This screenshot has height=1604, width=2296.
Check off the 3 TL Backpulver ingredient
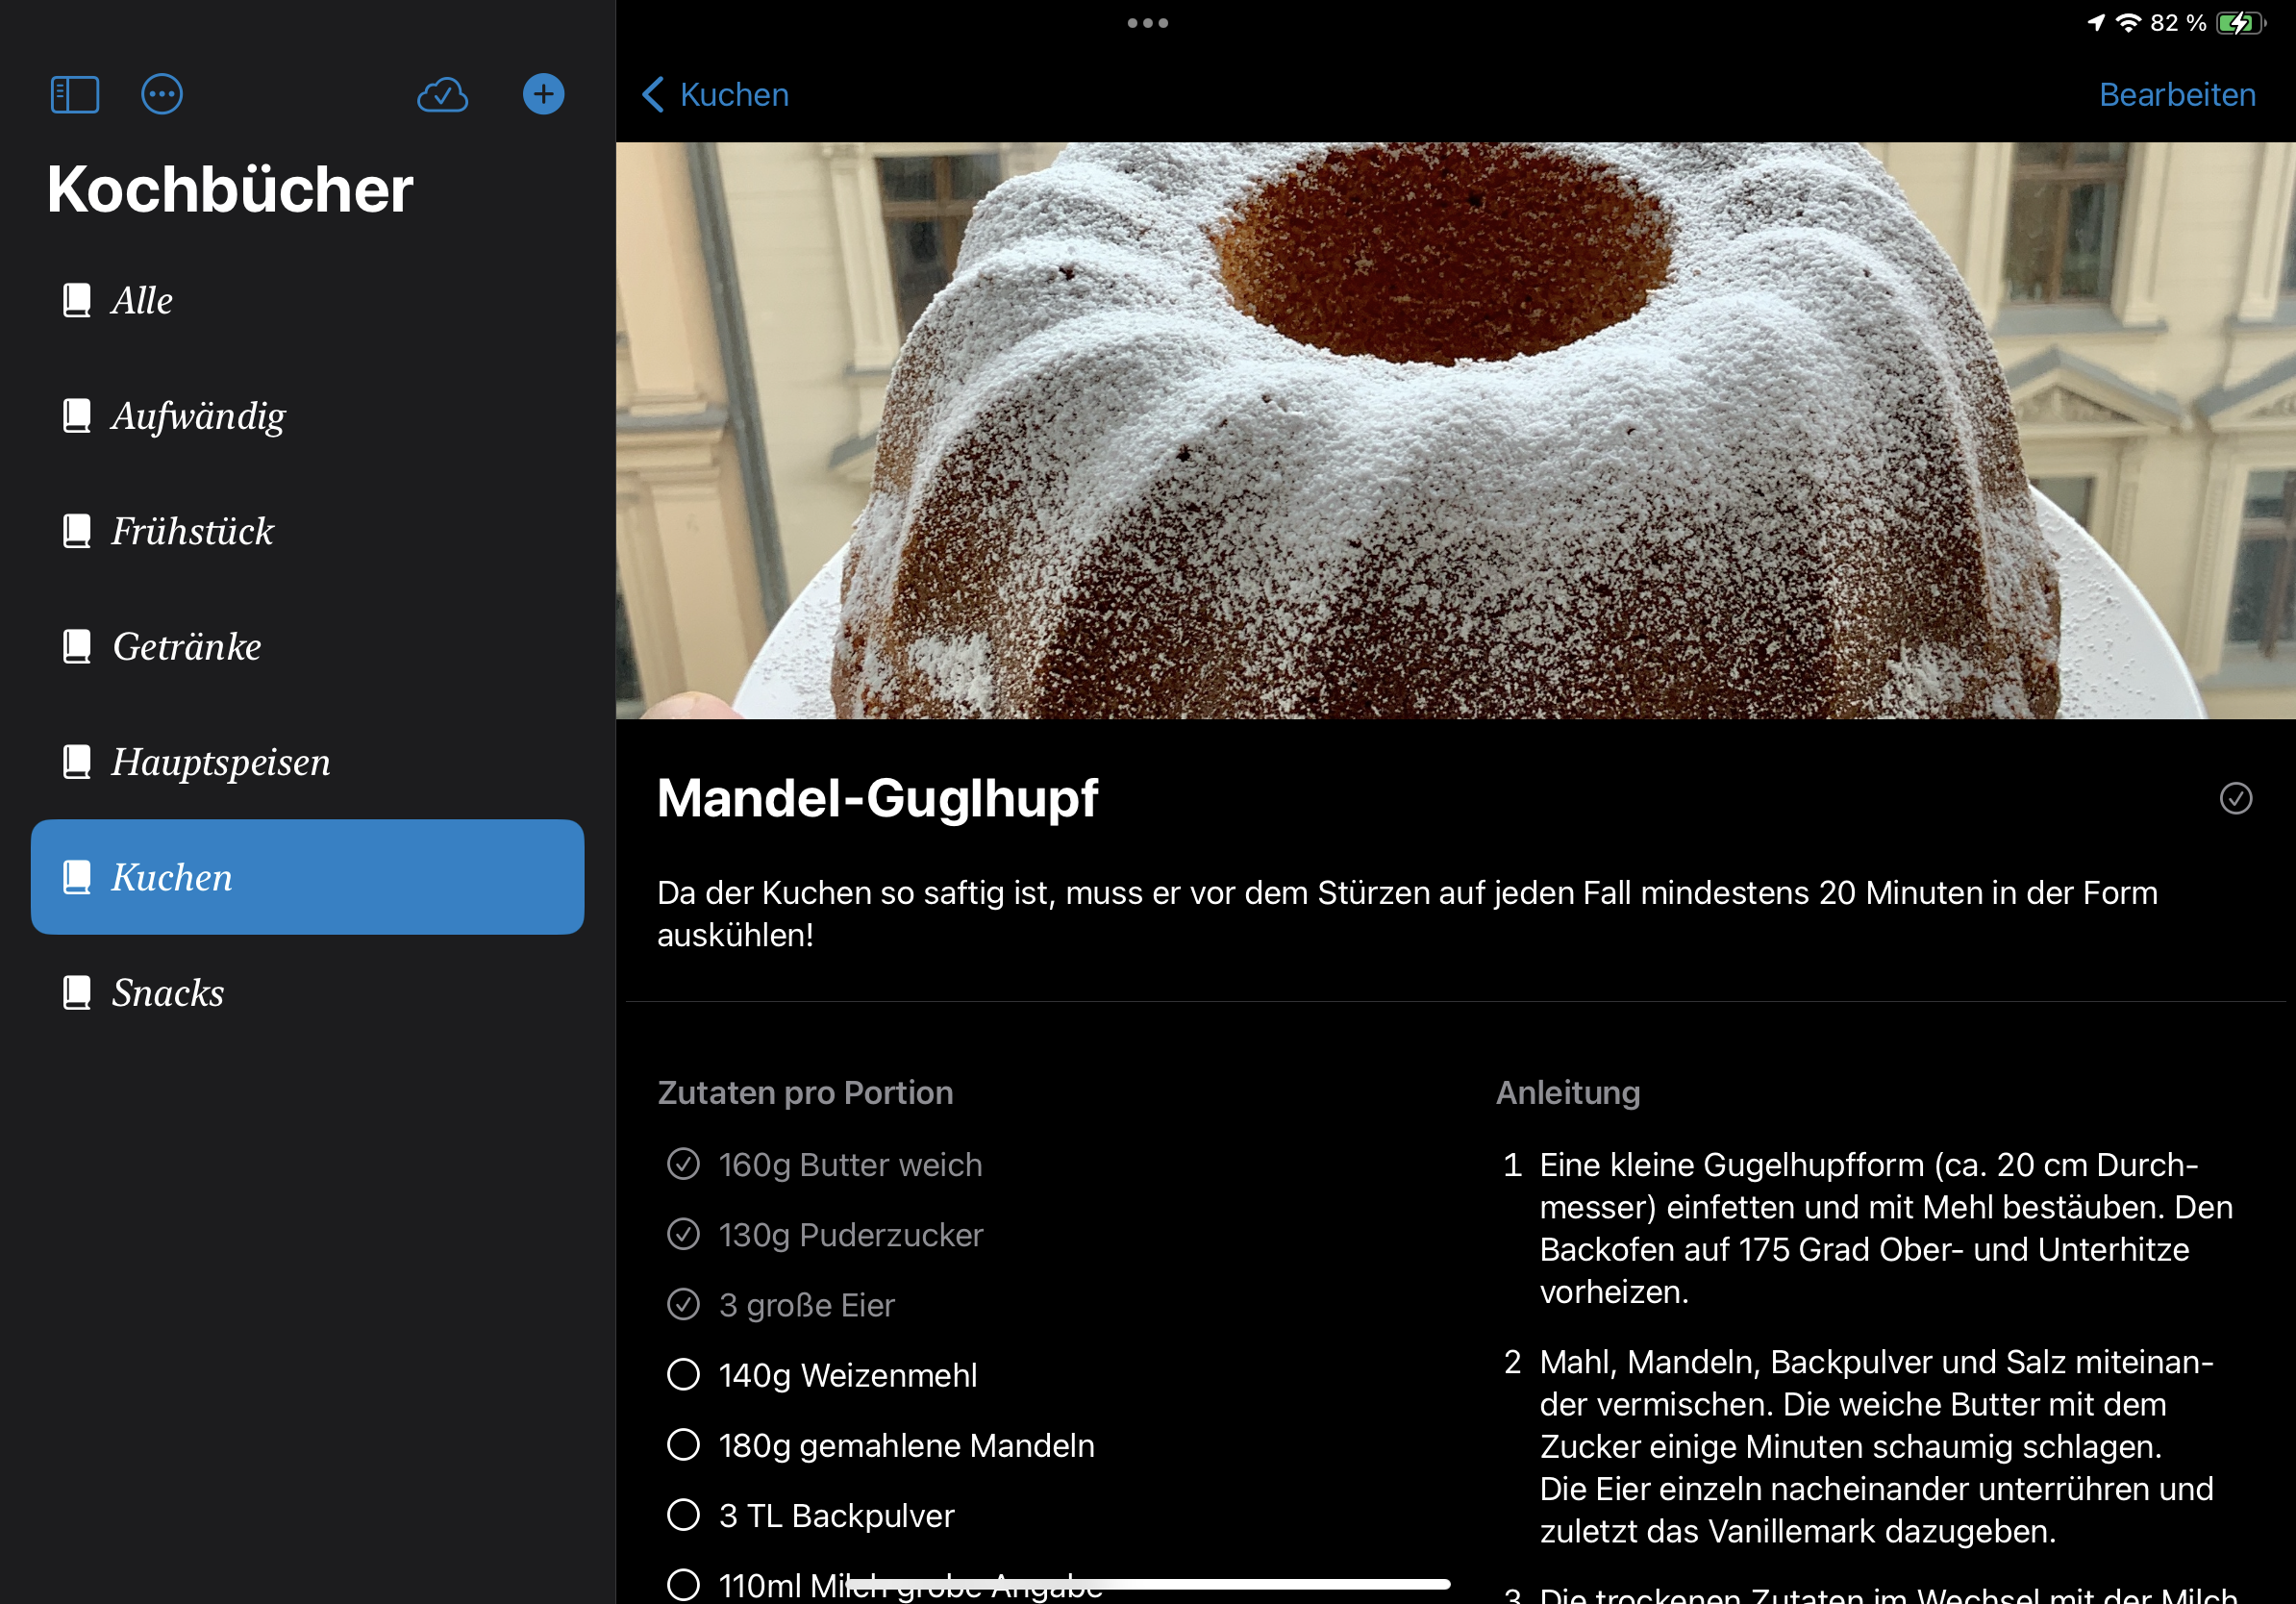pos(683,1515)
